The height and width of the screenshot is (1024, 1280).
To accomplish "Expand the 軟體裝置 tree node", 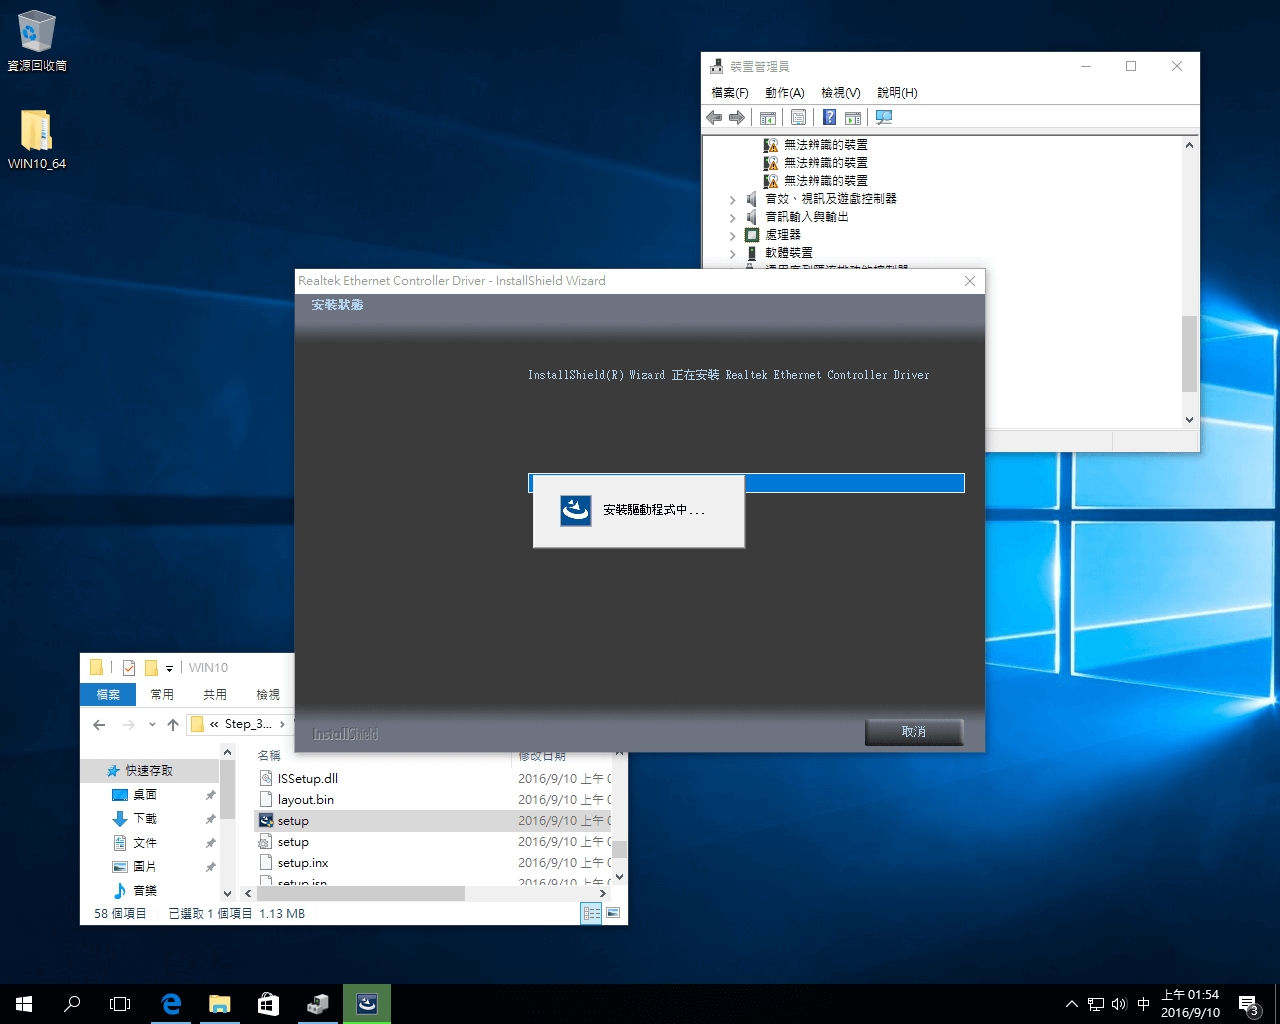I will [x=733, y=254].
